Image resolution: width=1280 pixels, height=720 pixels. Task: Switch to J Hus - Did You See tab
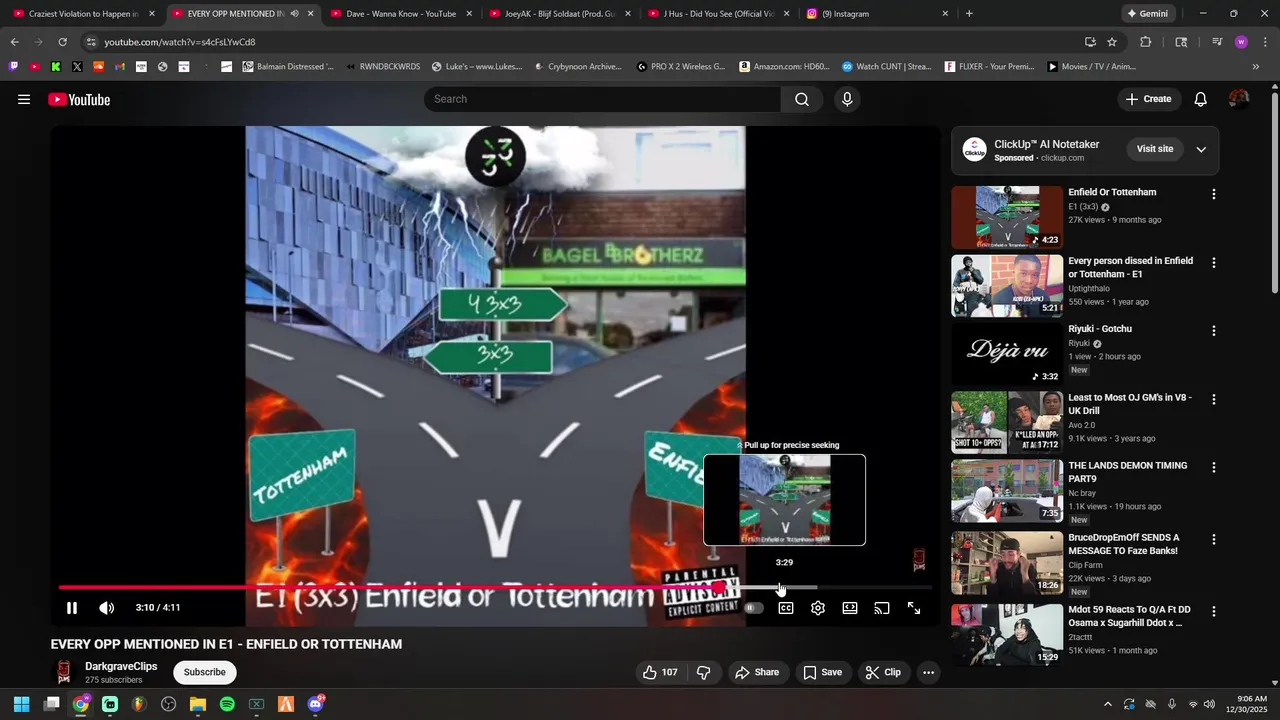718,14
